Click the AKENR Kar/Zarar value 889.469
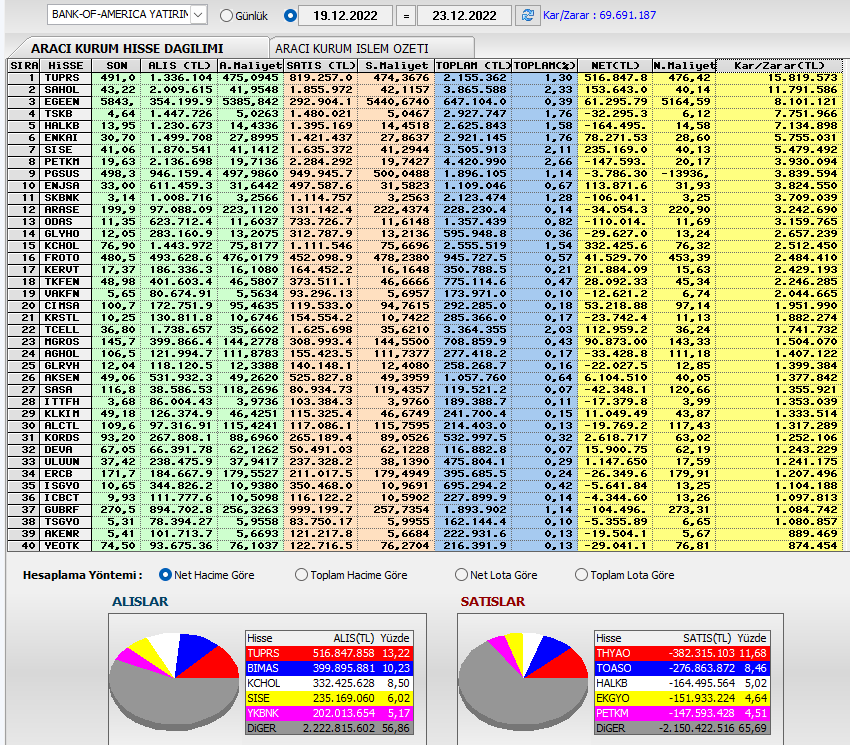This screenshot has width=850, height=745. 812,534
